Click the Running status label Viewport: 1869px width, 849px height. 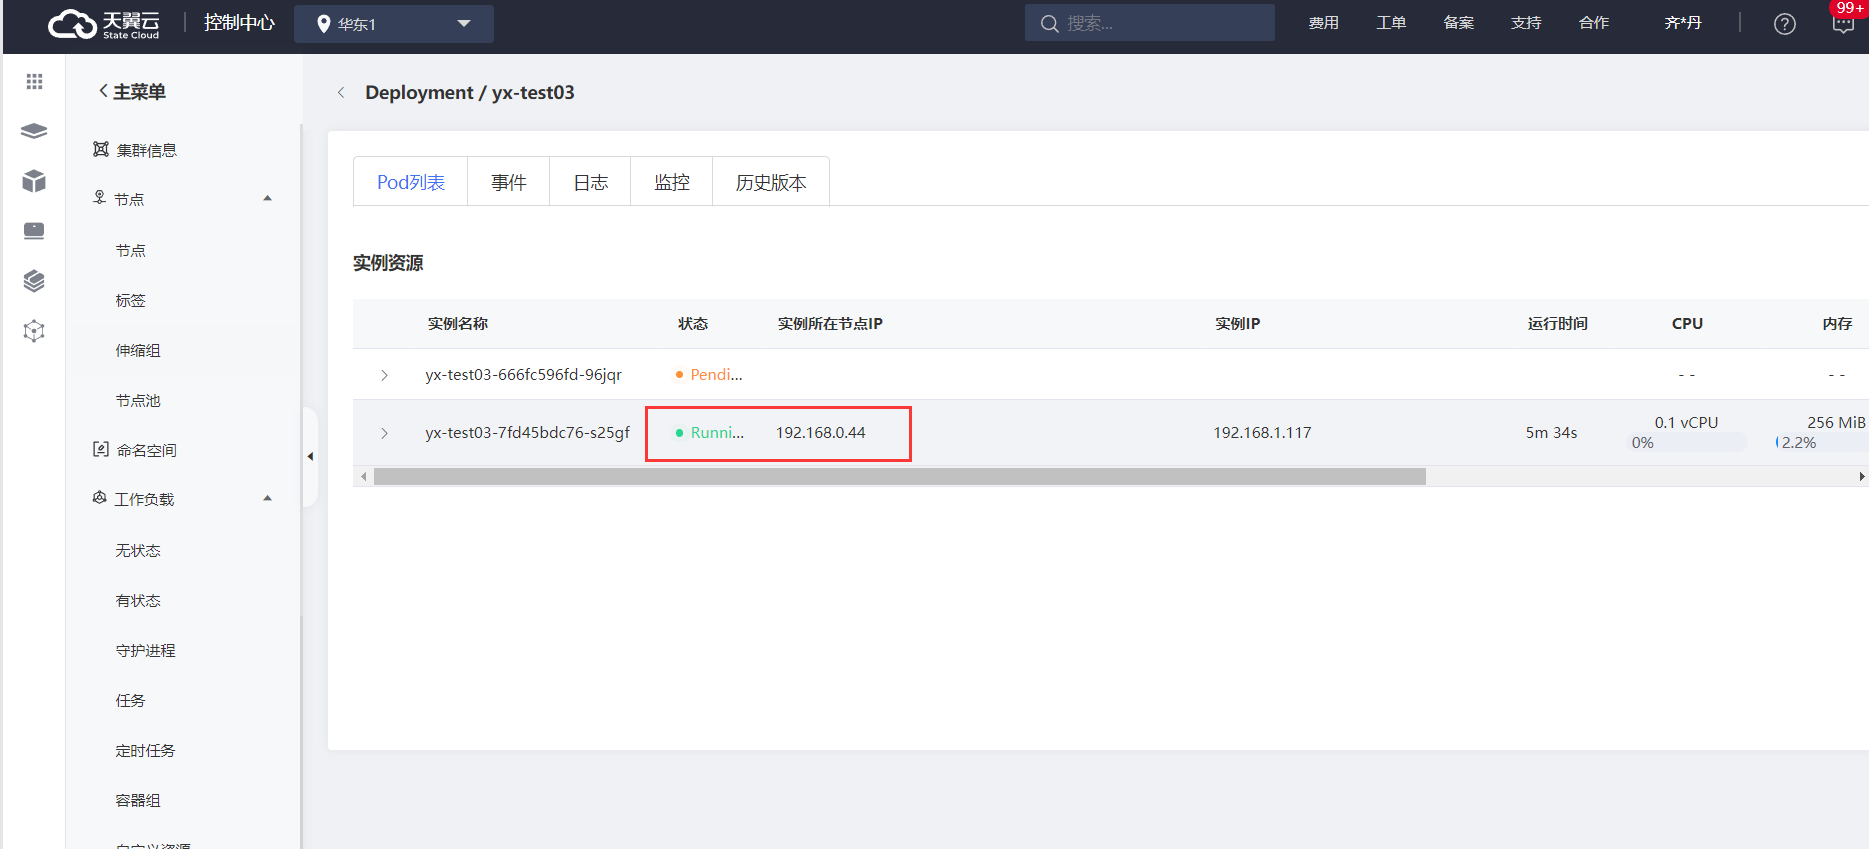(x=717, y=432)
